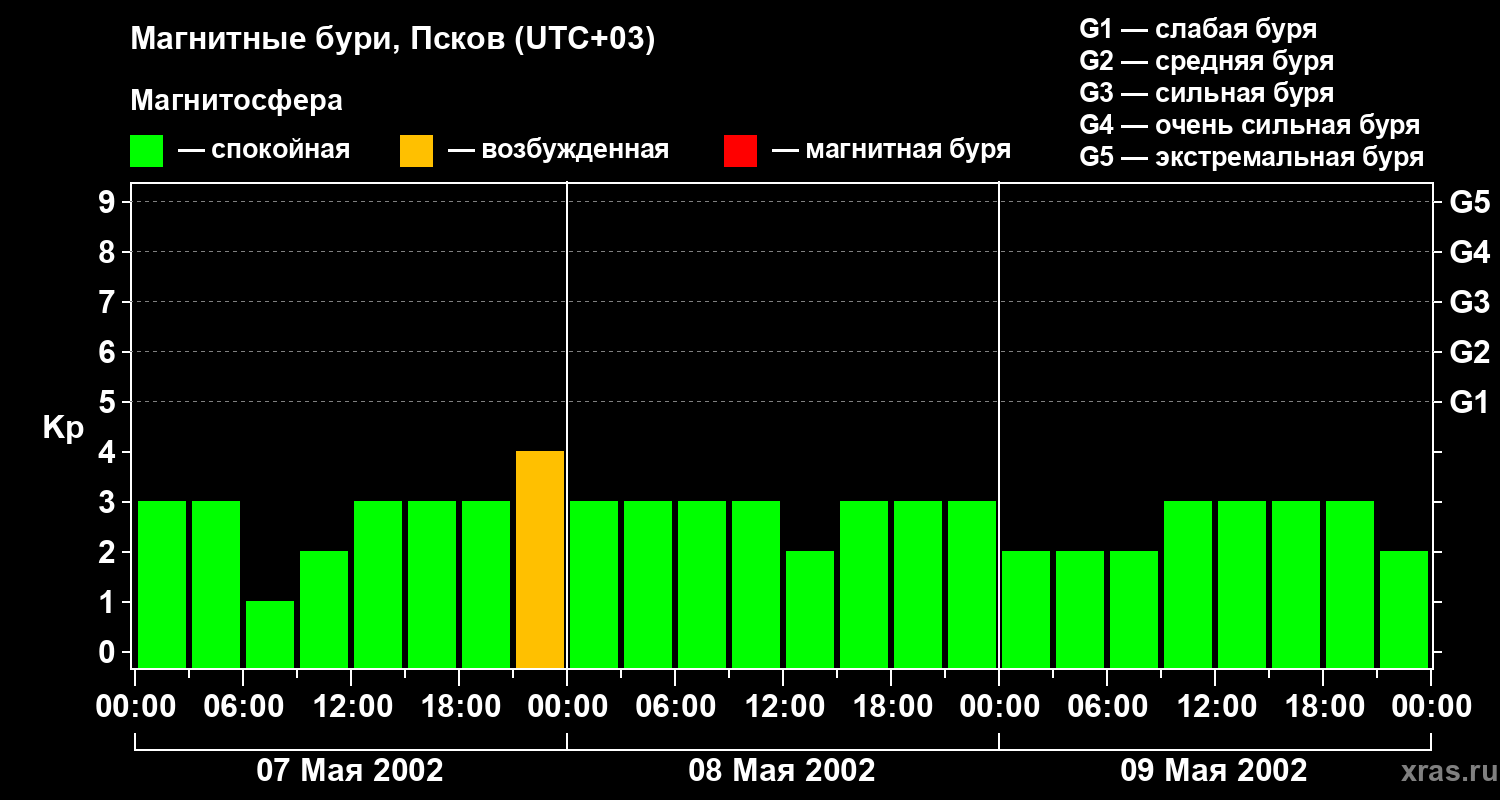Click the '06:00' tick label above 09 Мая

click(1107, 707)
